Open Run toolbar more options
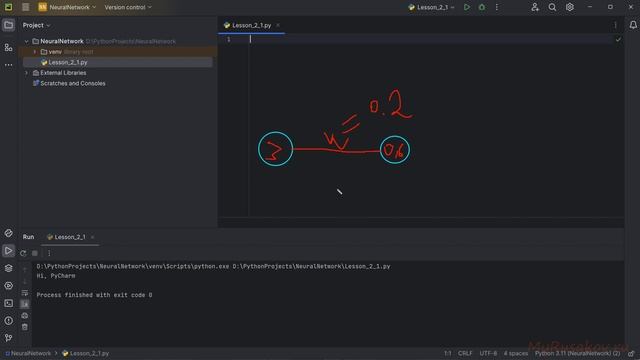 pyautogui.click(x=49, y=253)
